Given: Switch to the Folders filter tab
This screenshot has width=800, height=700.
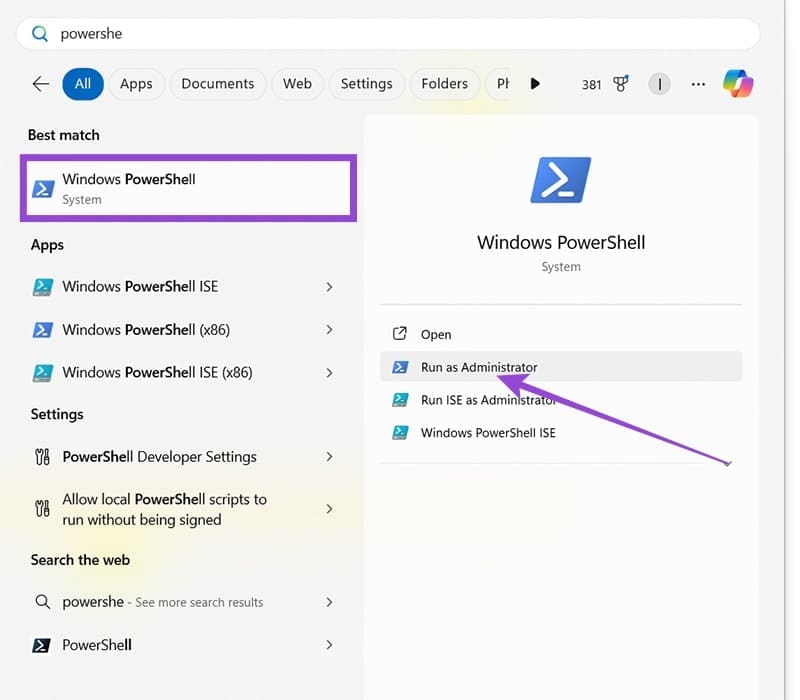Looking at the screenshot, I should (x=444, y=84).
